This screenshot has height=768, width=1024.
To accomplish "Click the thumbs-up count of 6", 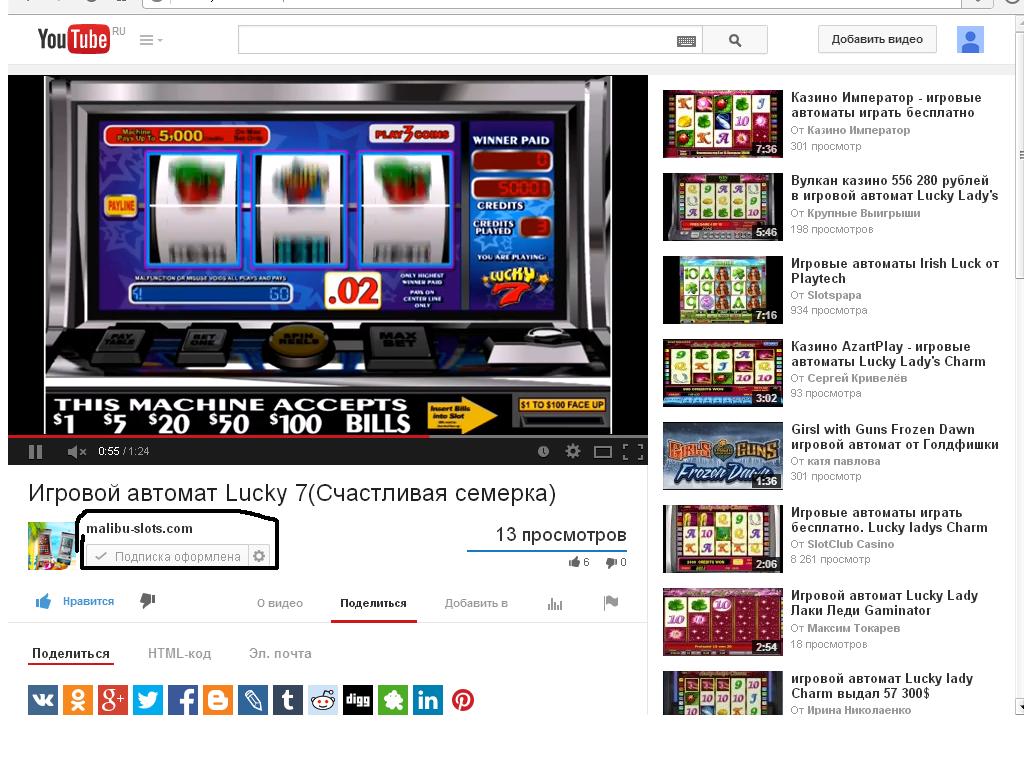I will (579, 562).
